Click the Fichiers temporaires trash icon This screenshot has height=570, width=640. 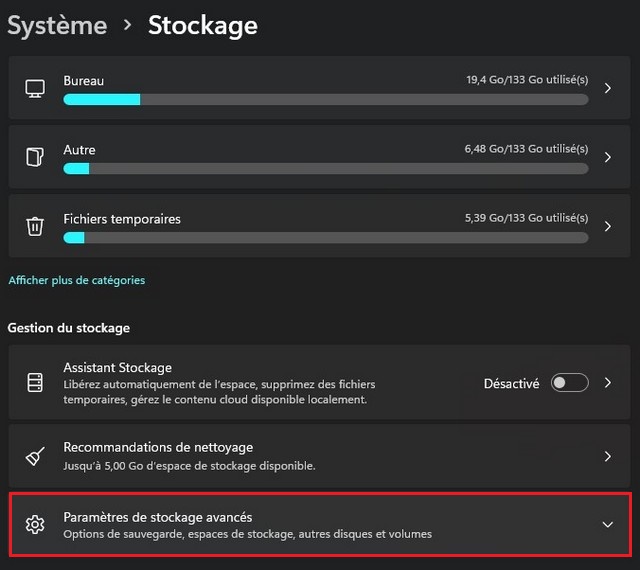(x=35, y=226)
